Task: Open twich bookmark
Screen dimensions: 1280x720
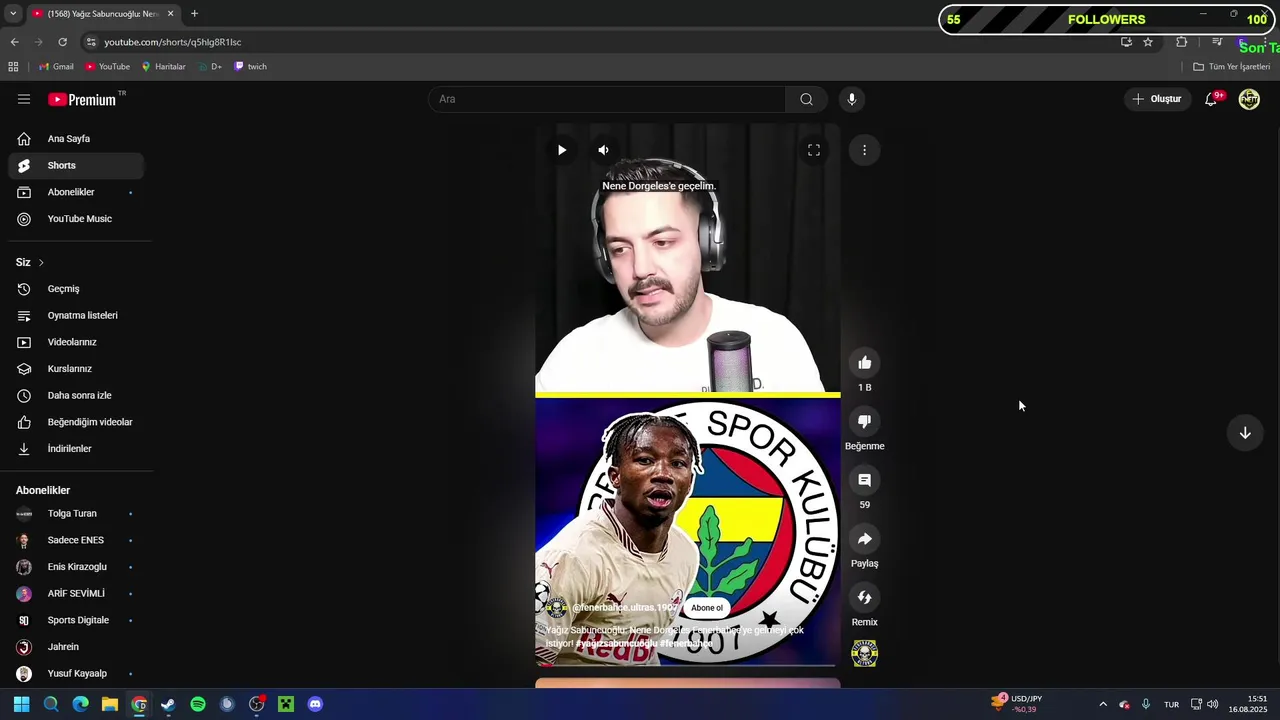Action: click(250, 67)
